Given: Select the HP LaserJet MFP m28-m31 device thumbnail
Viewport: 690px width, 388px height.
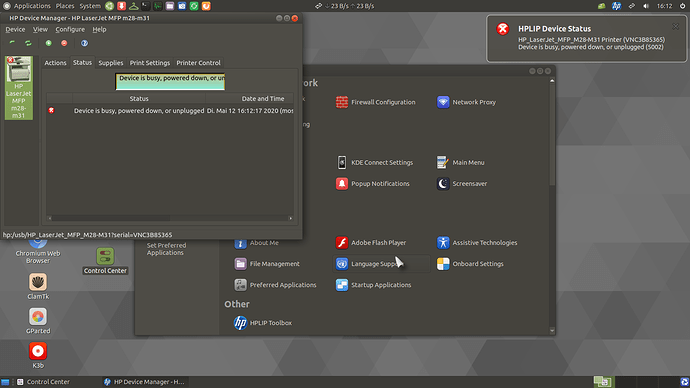Looking at the screenshot, I should click(18, 88).
